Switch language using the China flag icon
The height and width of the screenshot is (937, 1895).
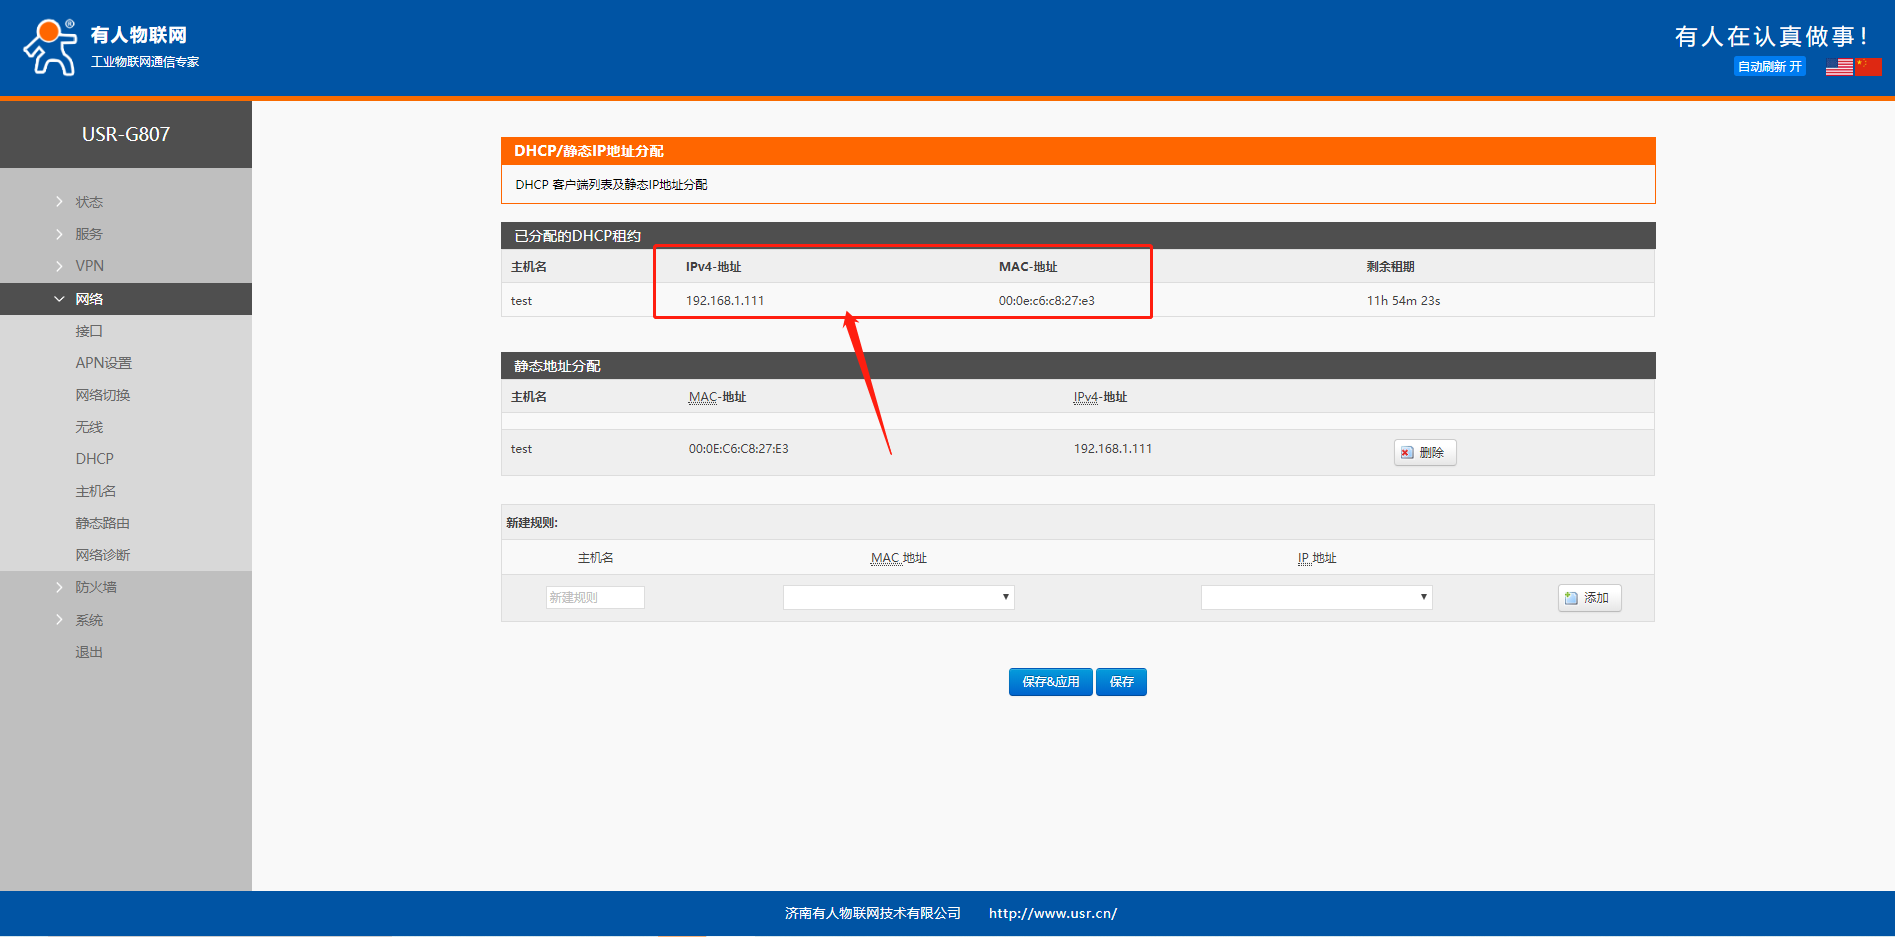pyautogui.click(x=1868, y=66)
